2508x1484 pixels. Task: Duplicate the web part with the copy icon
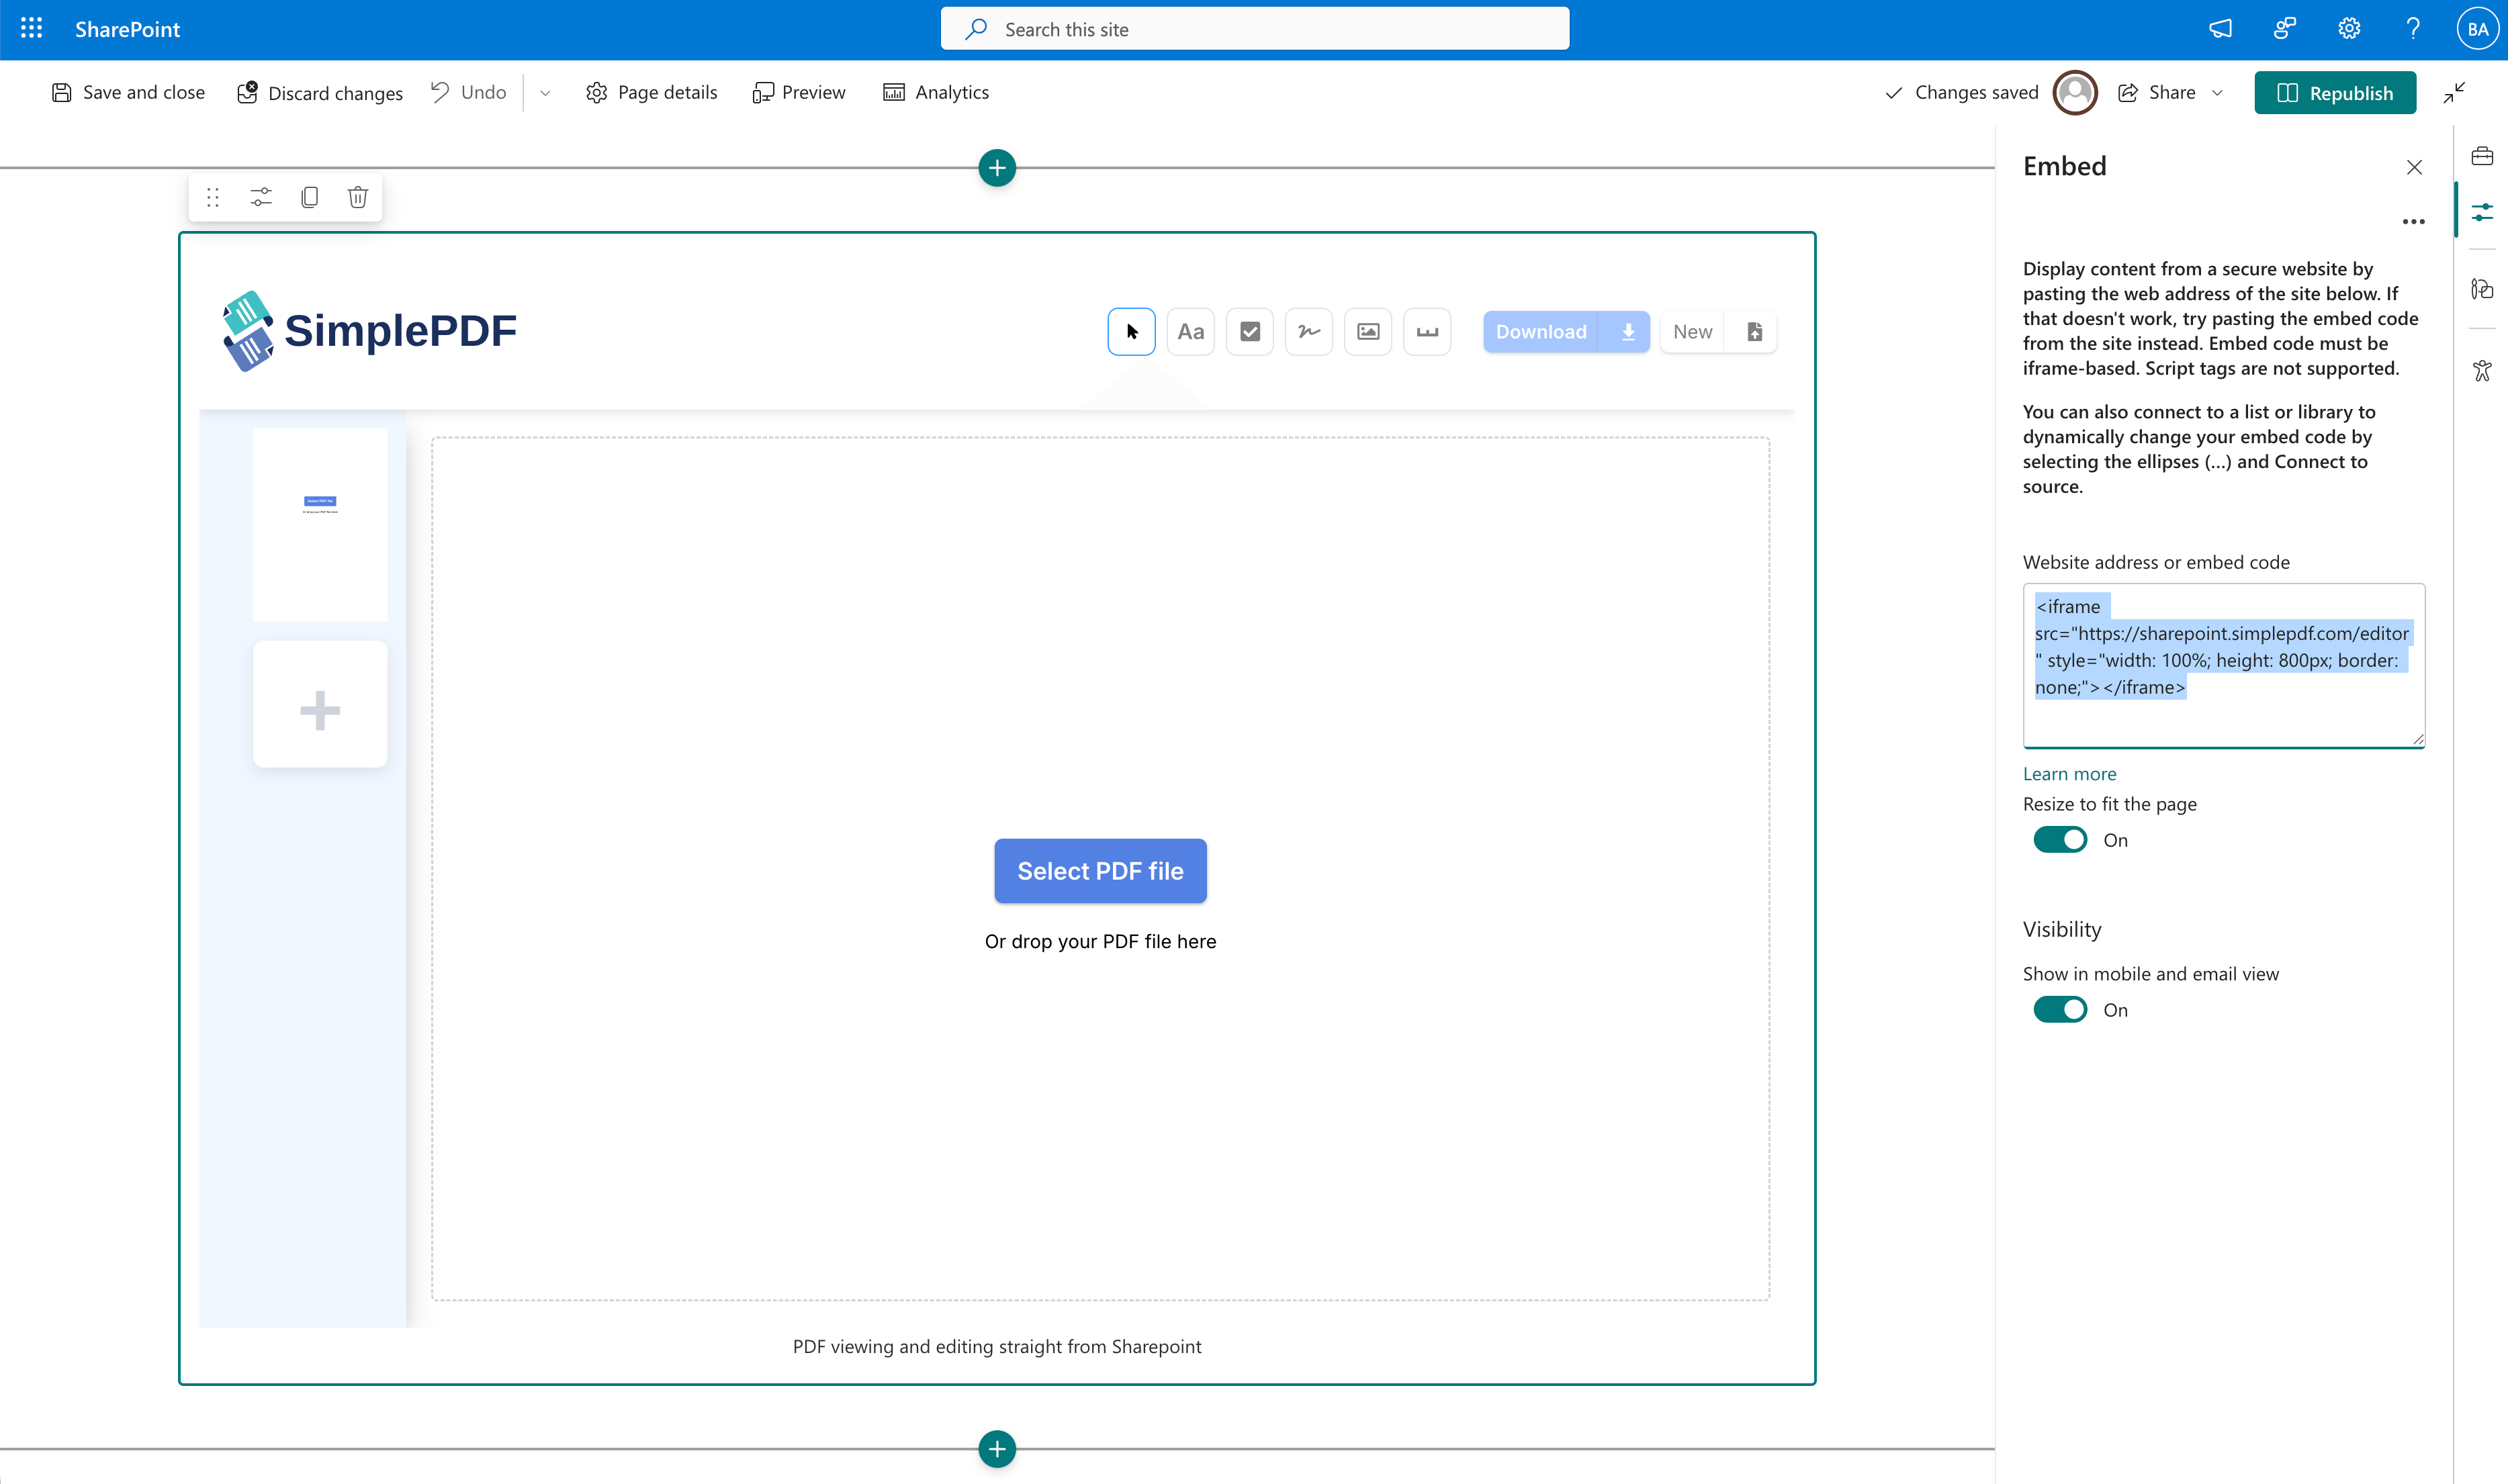[309, 197]
